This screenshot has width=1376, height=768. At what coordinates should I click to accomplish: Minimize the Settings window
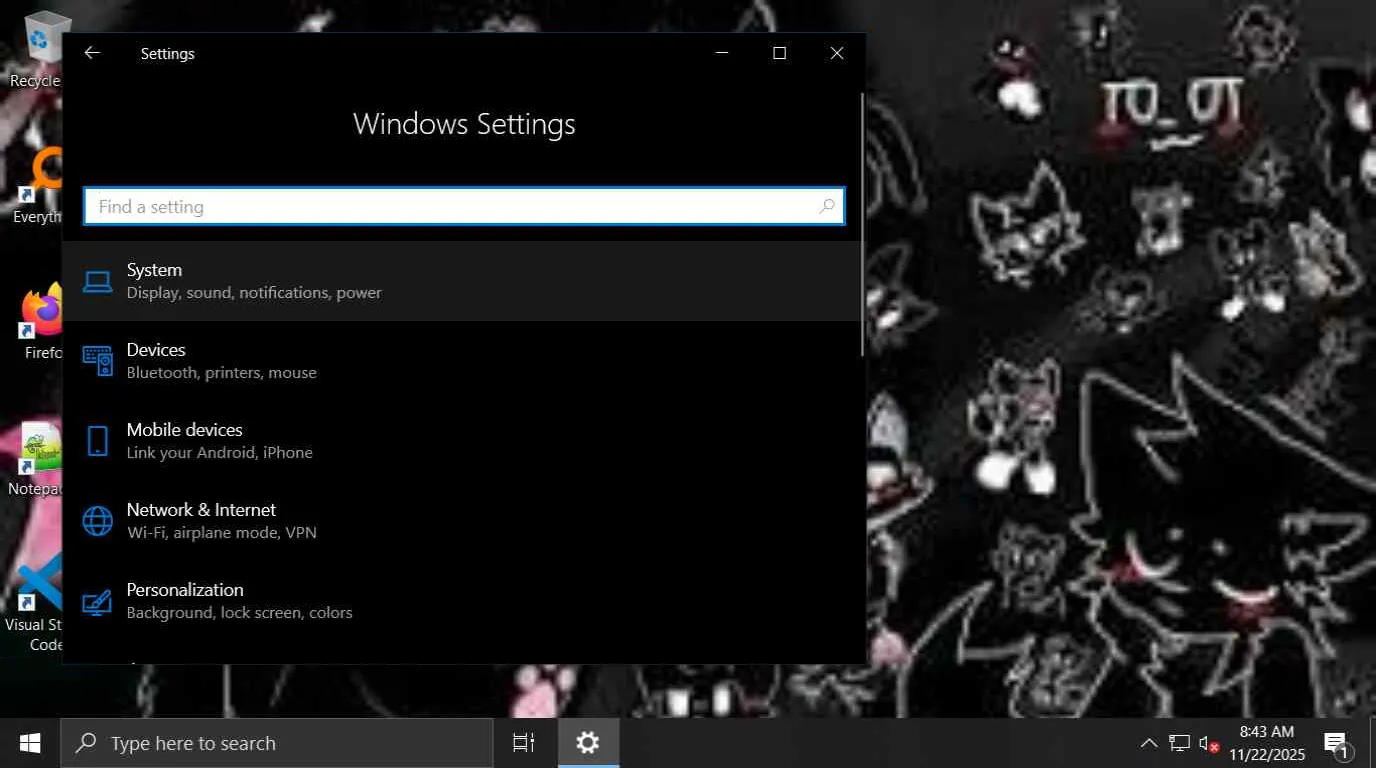(722, 53)
